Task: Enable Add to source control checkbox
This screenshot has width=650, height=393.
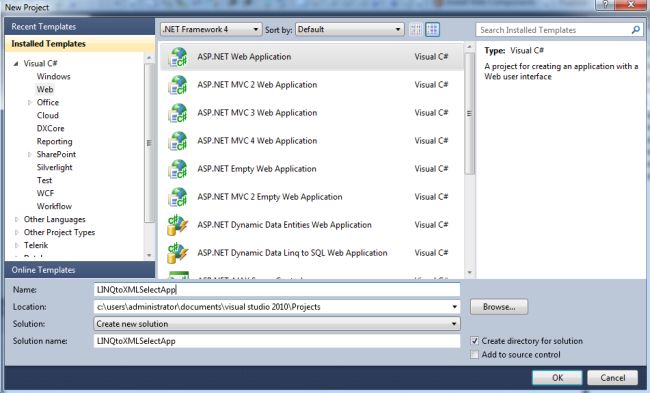Action: (x=475, y=355)
